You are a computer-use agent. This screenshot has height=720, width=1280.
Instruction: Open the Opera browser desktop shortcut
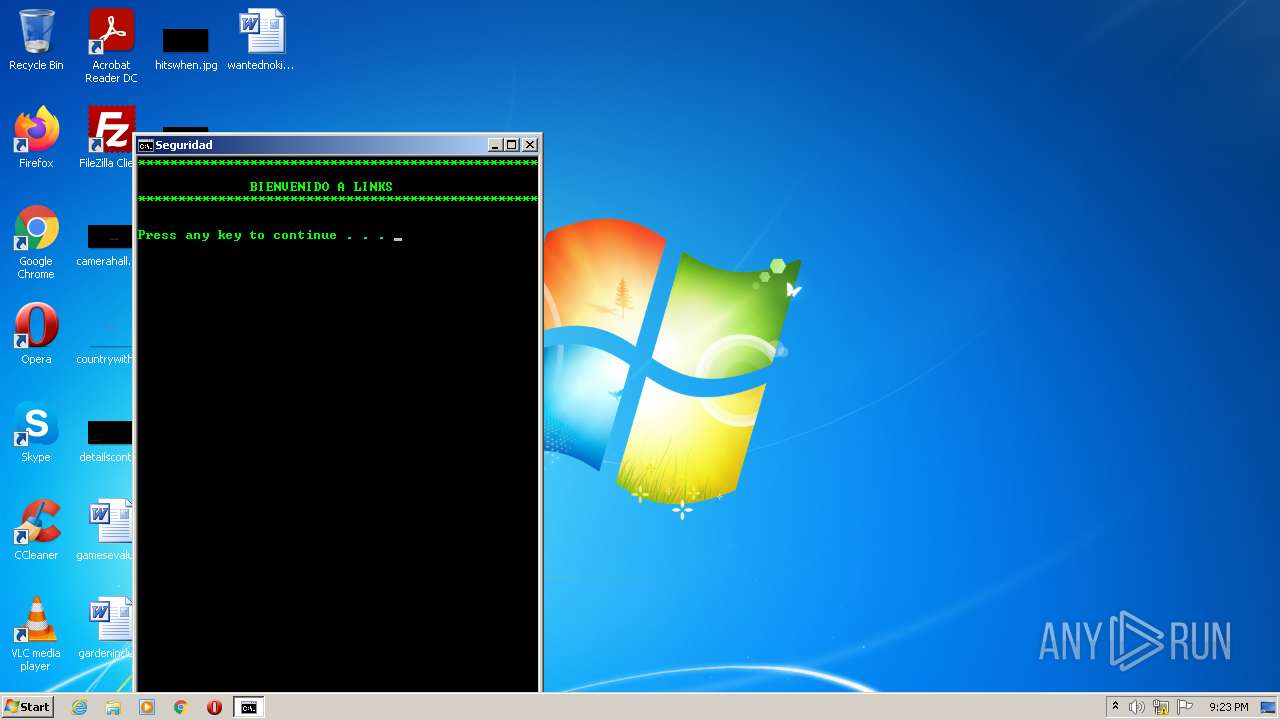(x=36, y=333)
